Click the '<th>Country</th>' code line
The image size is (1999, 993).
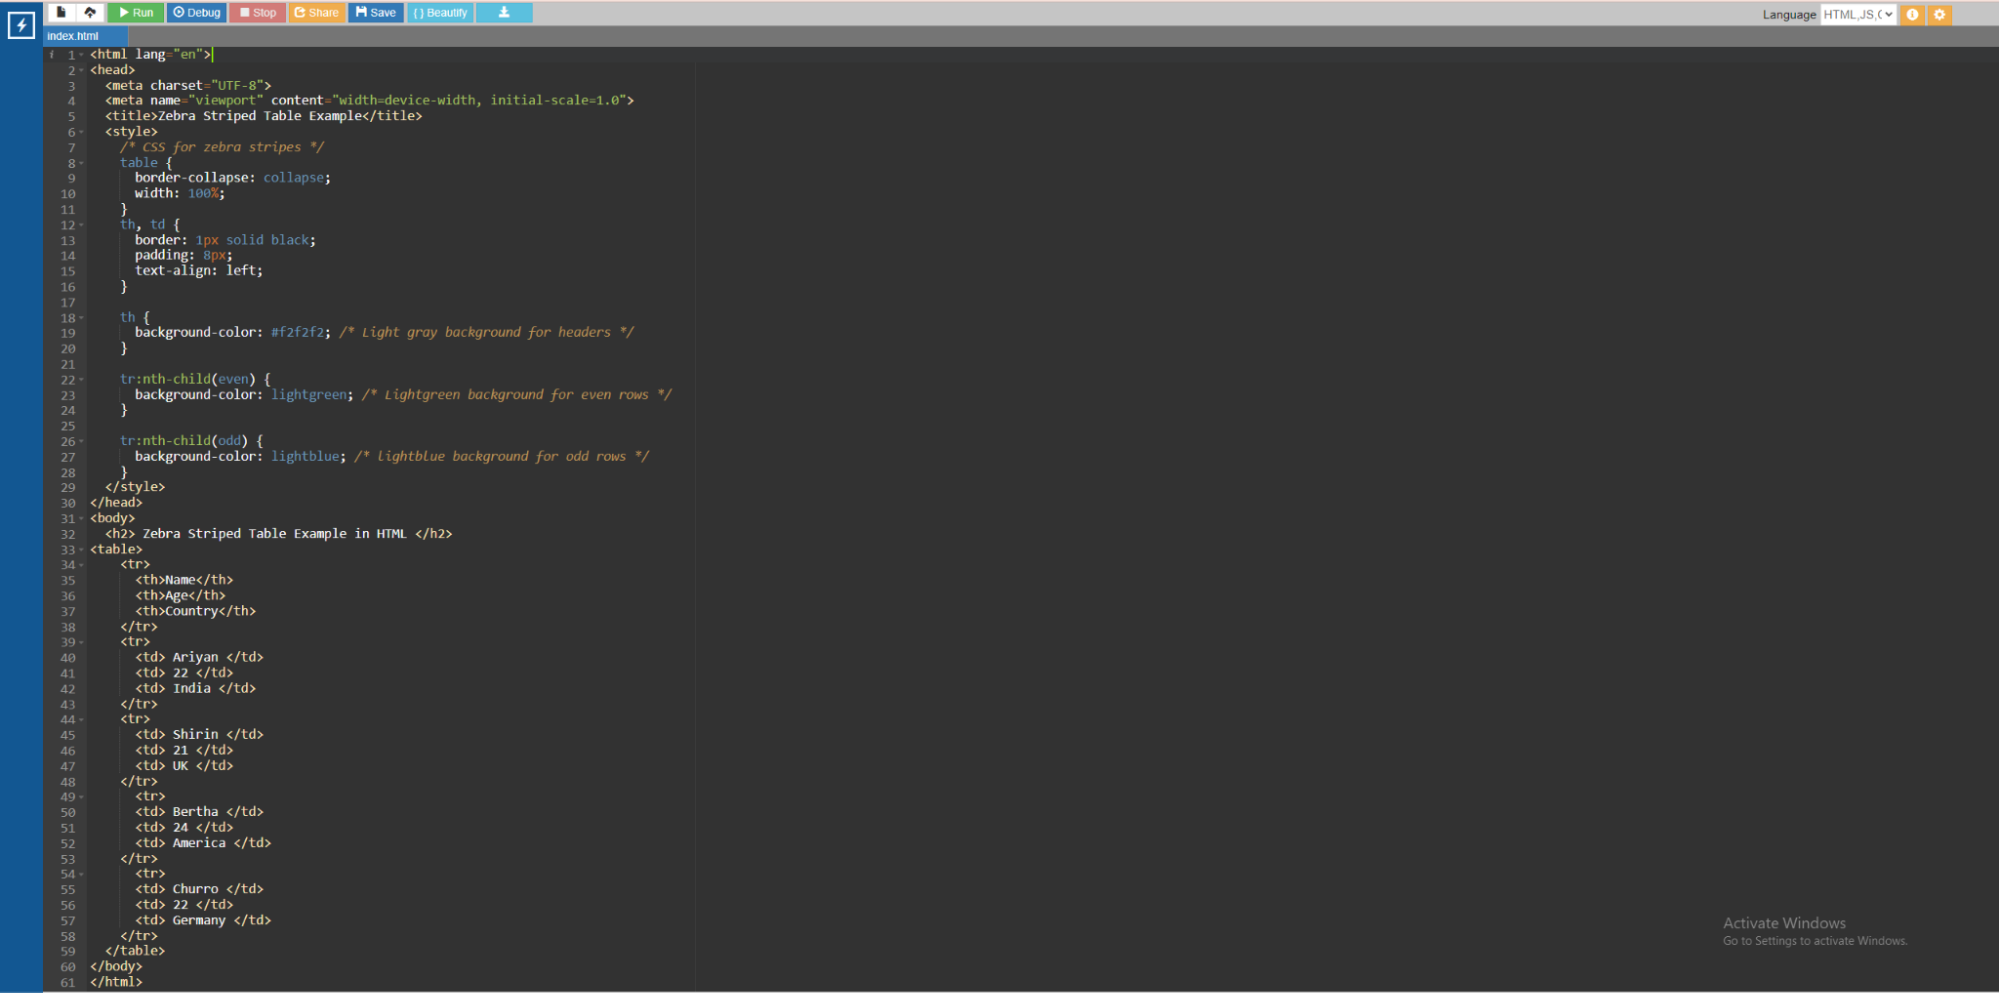pyautogui.click(x=195, y=611)
